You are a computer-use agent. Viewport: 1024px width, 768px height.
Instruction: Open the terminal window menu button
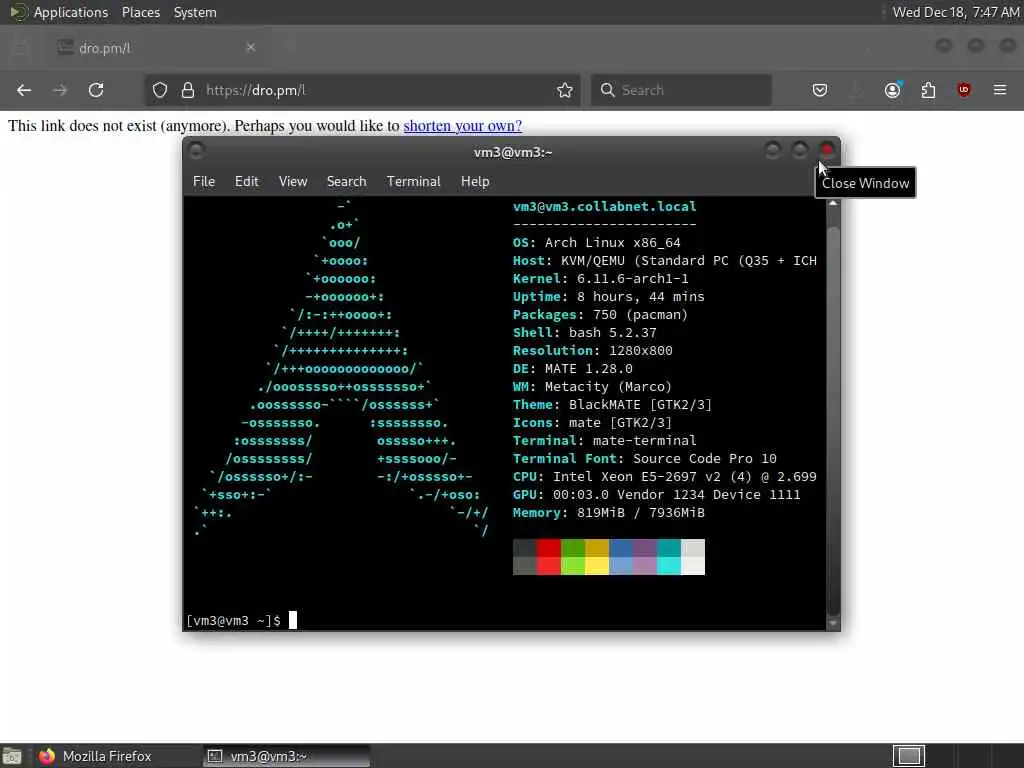pos(196,151)
